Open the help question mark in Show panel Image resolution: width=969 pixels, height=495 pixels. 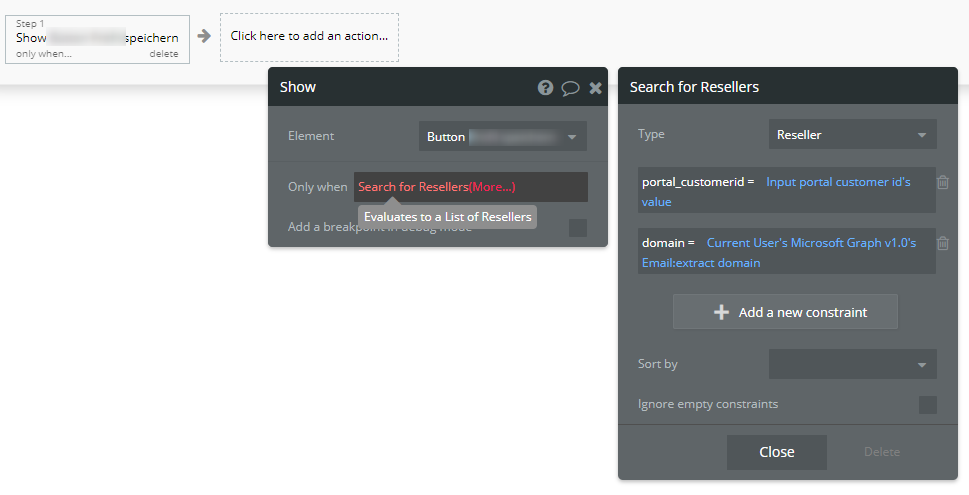point(545,87)
